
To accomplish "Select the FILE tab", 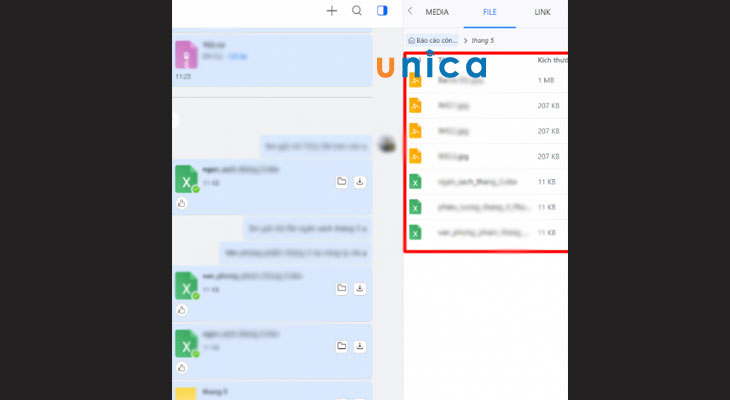I will pyautogui.click(x=489, y=12).
